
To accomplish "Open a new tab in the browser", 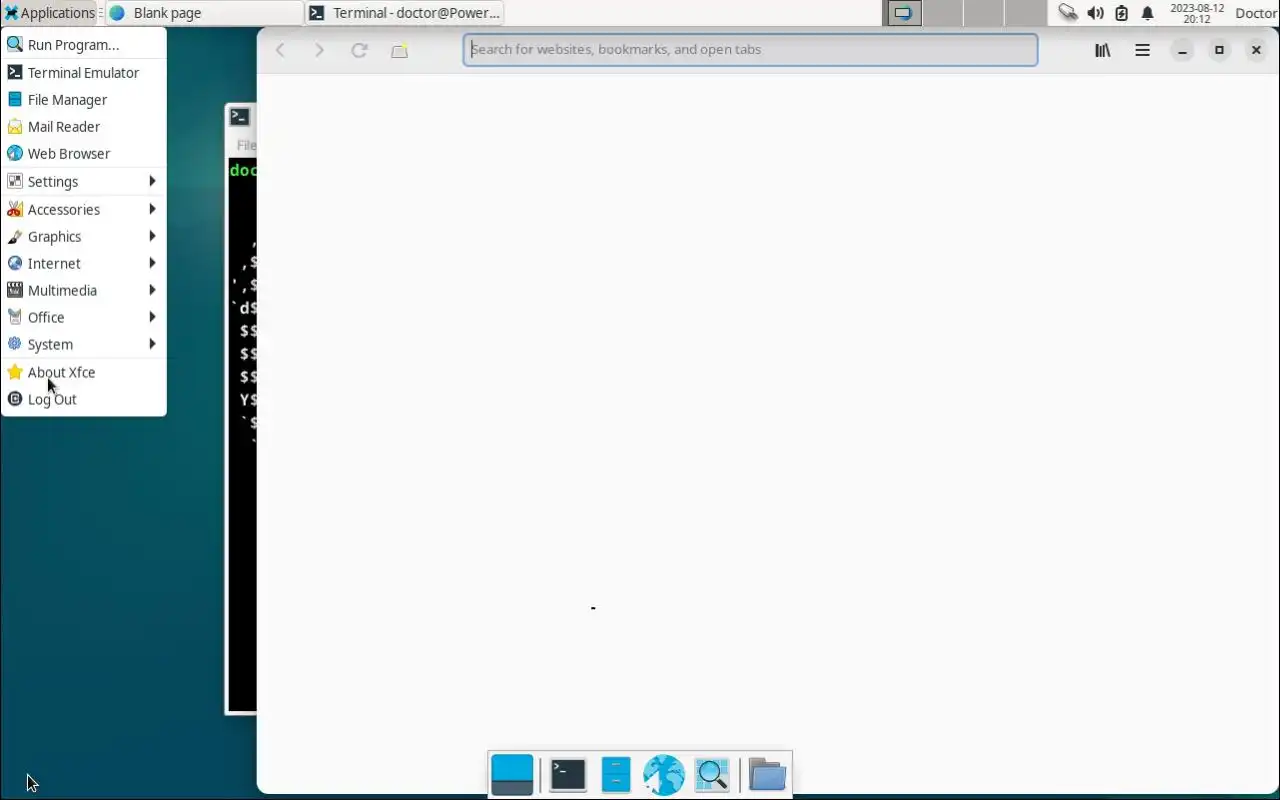I will [399, 50].
